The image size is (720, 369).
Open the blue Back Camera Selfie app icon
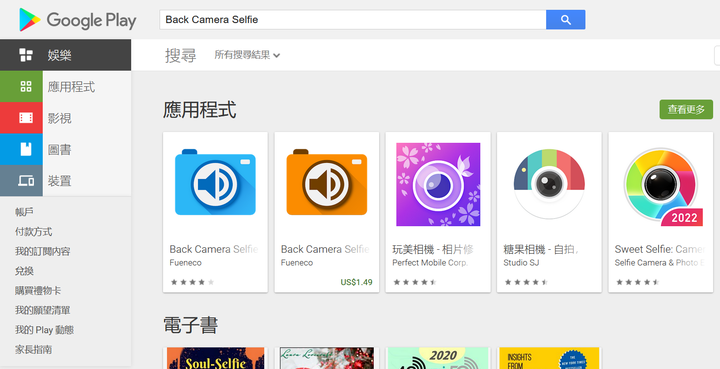tap(215, 182)
